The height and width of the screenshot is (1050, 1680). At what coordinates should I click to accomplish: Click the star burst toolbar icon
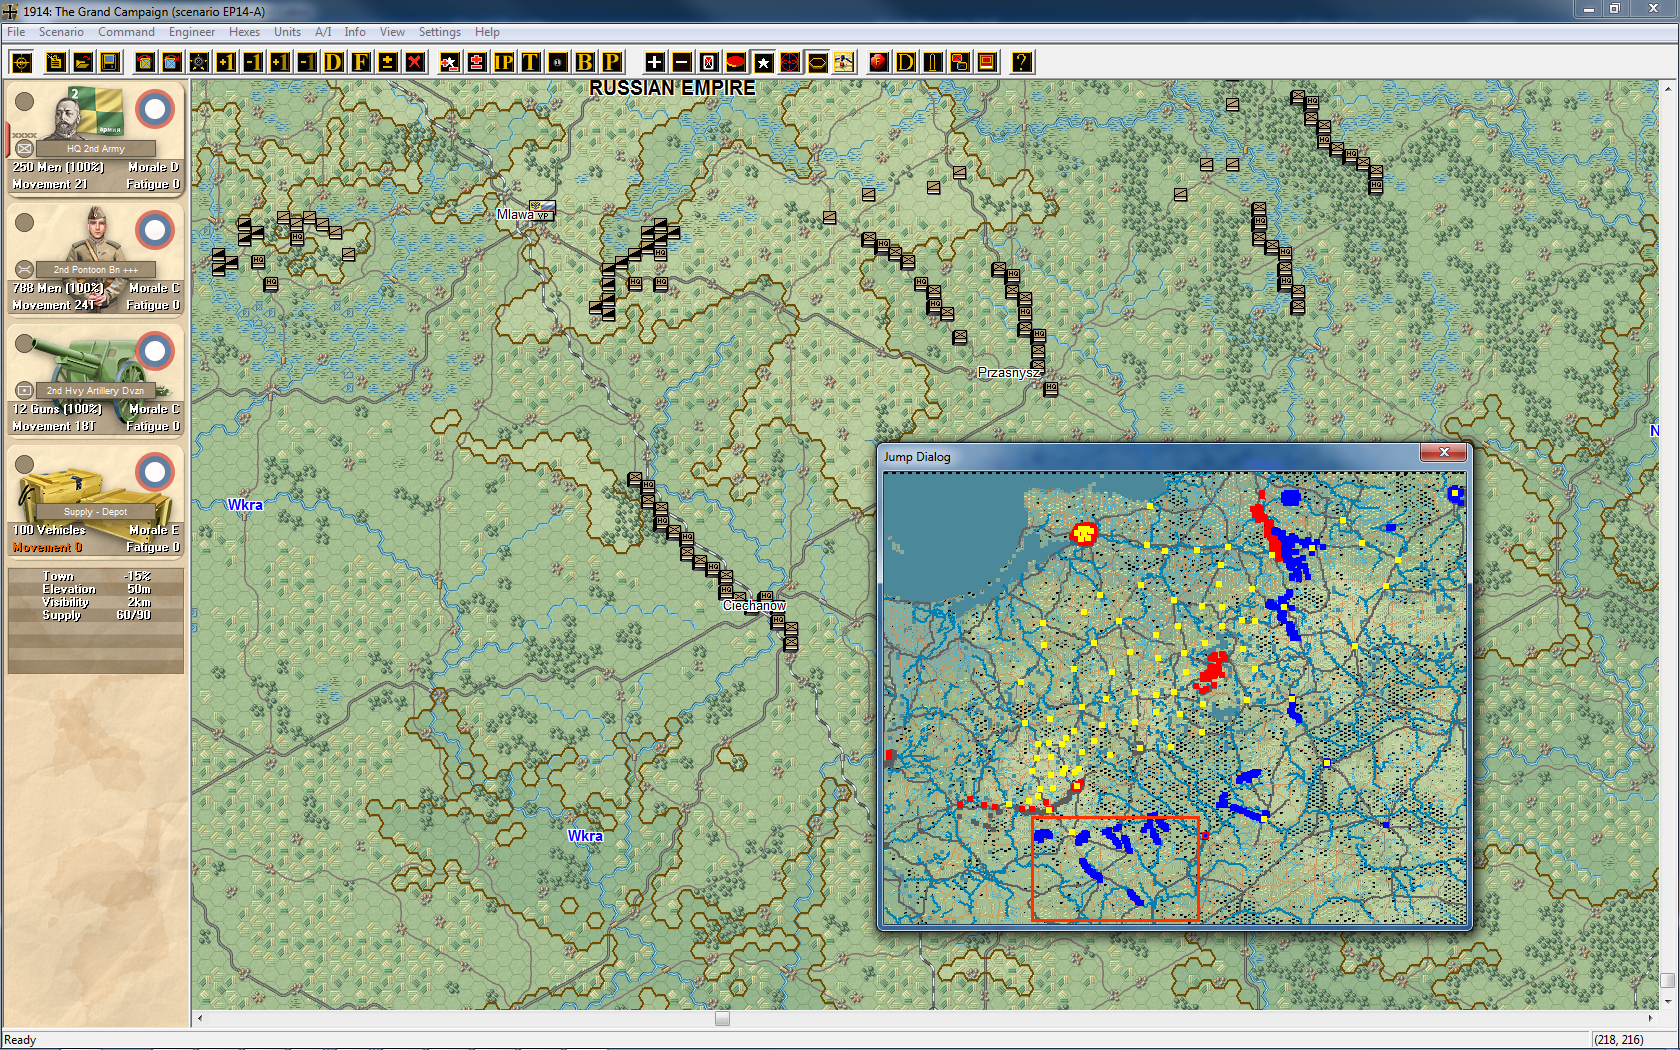tap(200, 62)
